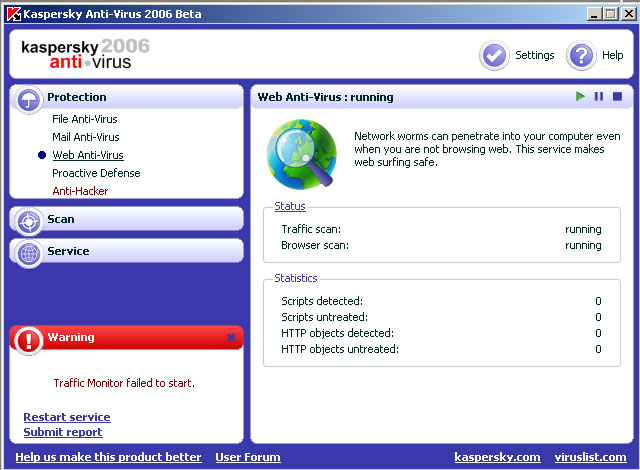
Task: Expand the Service section
Action: 127,251
